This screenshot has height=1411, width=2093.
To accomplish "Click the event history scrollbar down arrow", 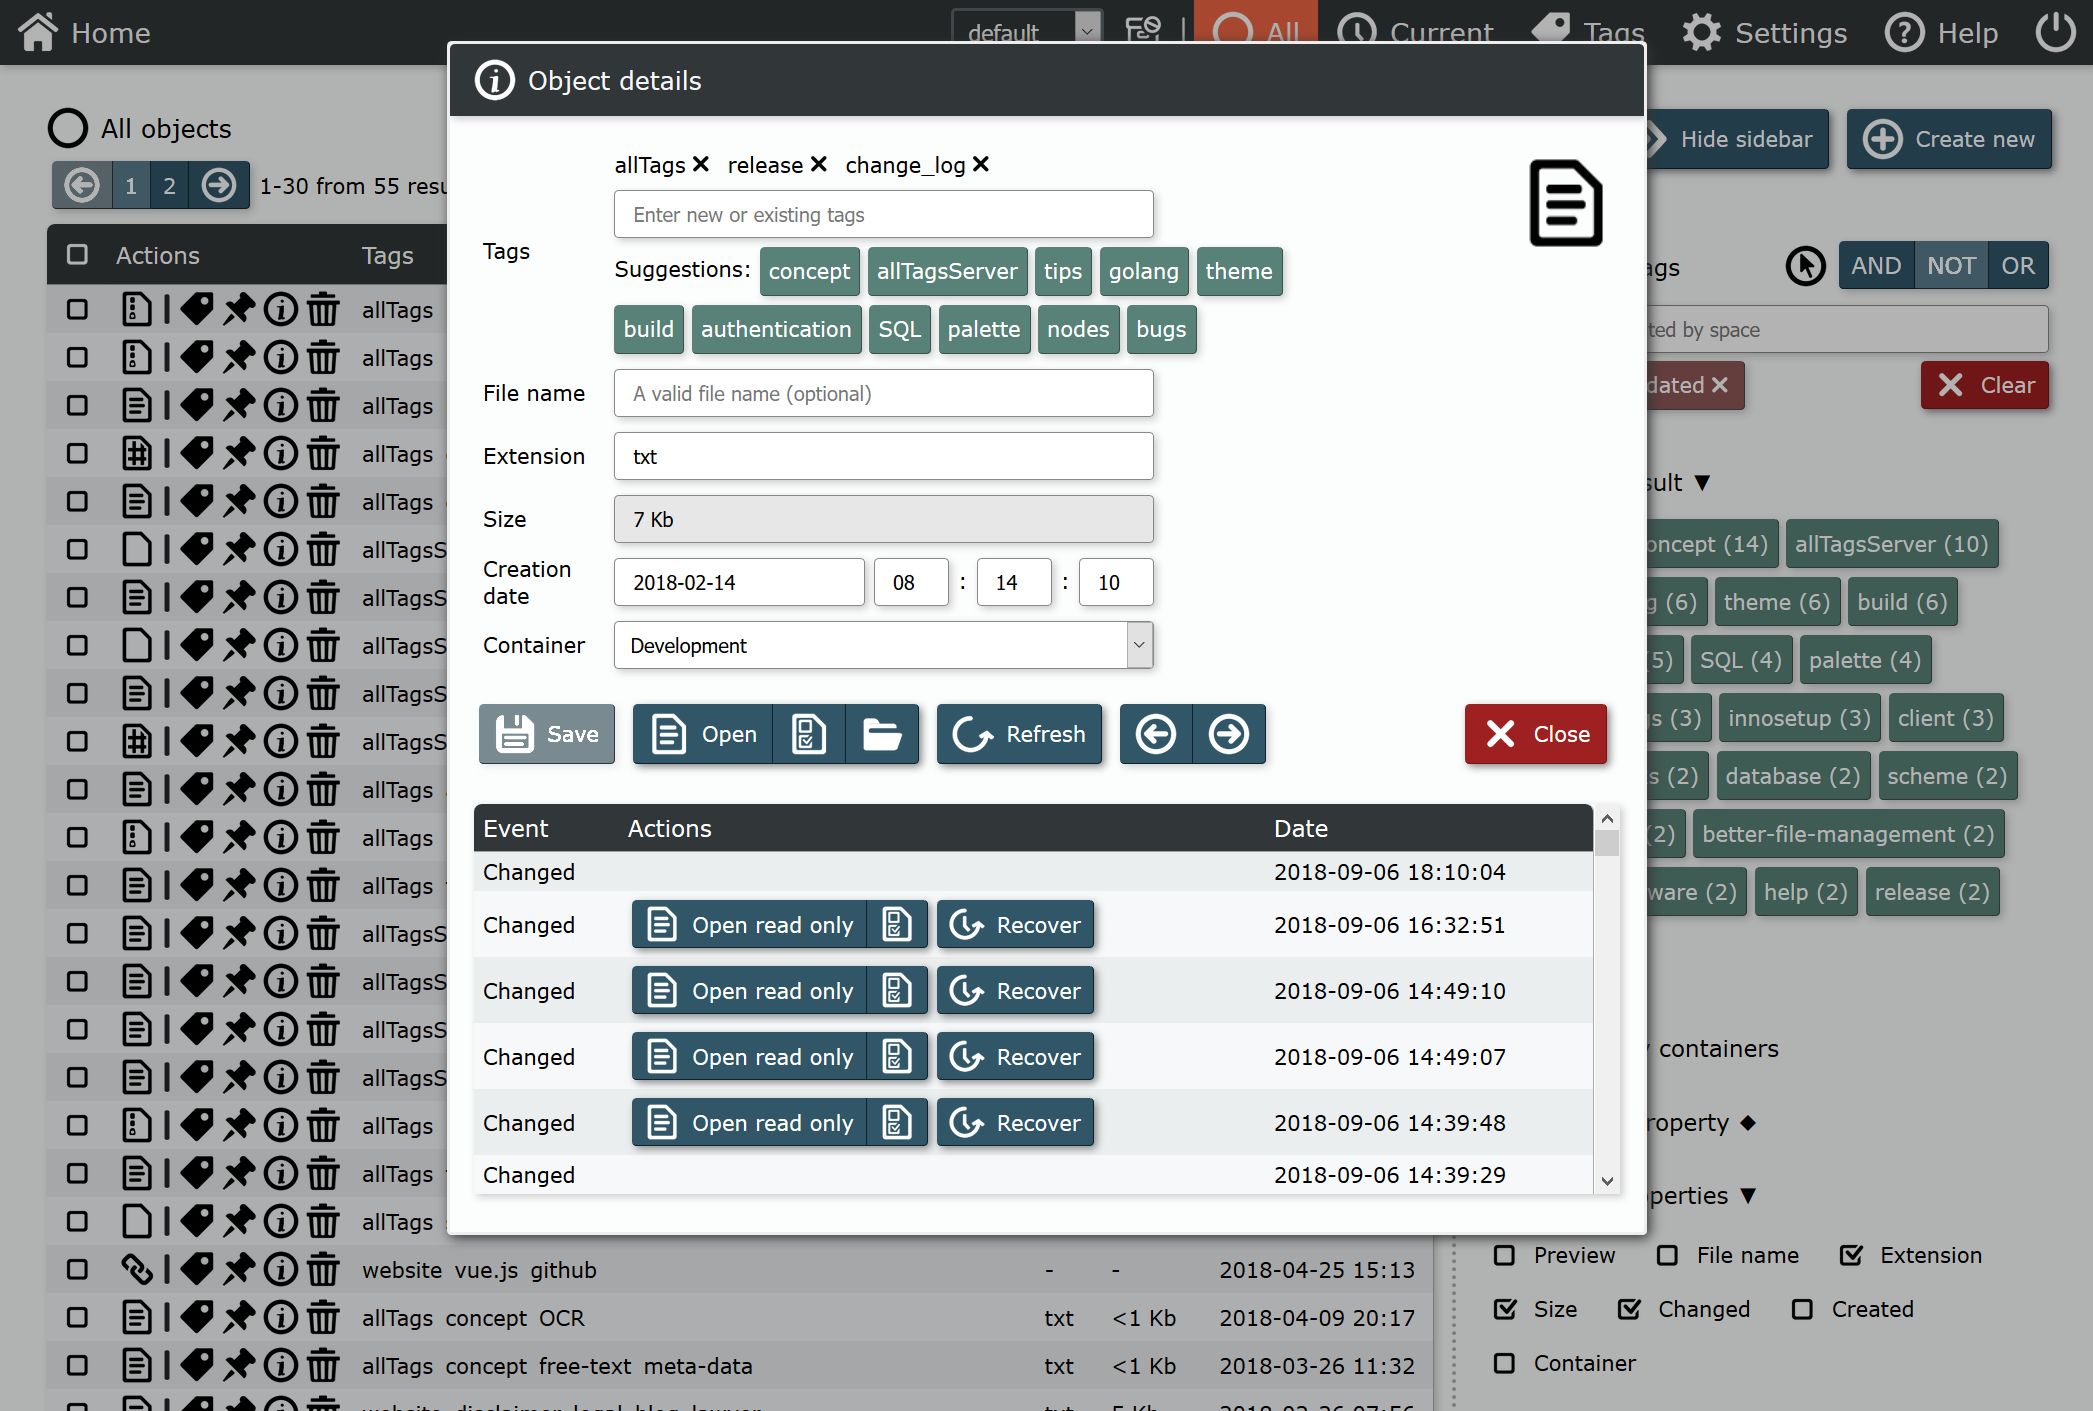I will (1607, 1181).
